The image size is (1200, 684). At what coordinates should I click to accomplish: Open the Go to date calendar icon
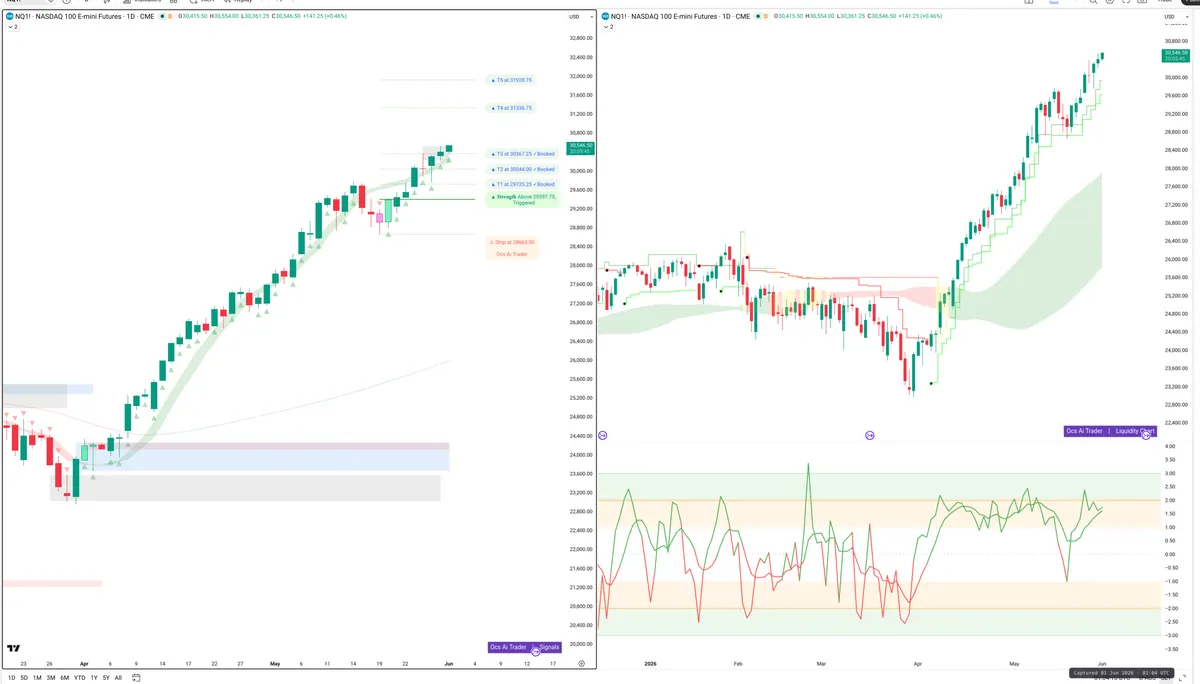pos(136,678)
